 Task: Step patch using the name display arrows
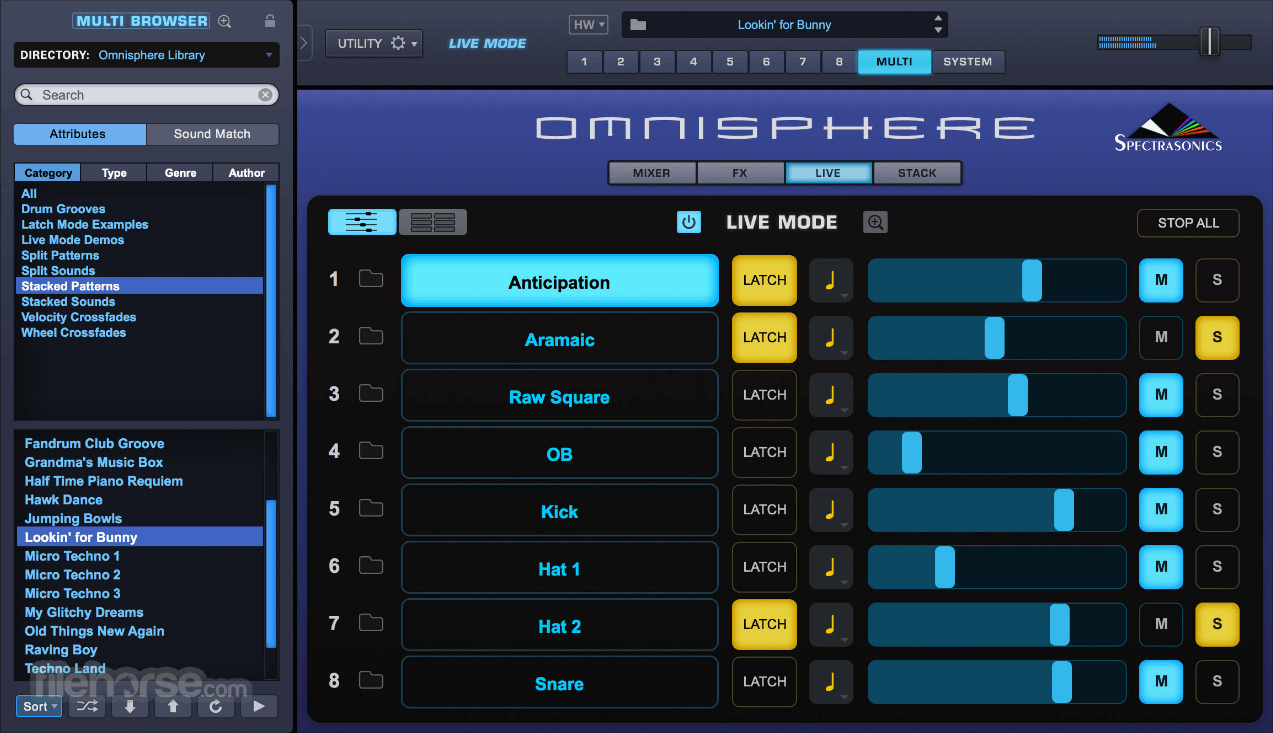(x=937, y=25)
